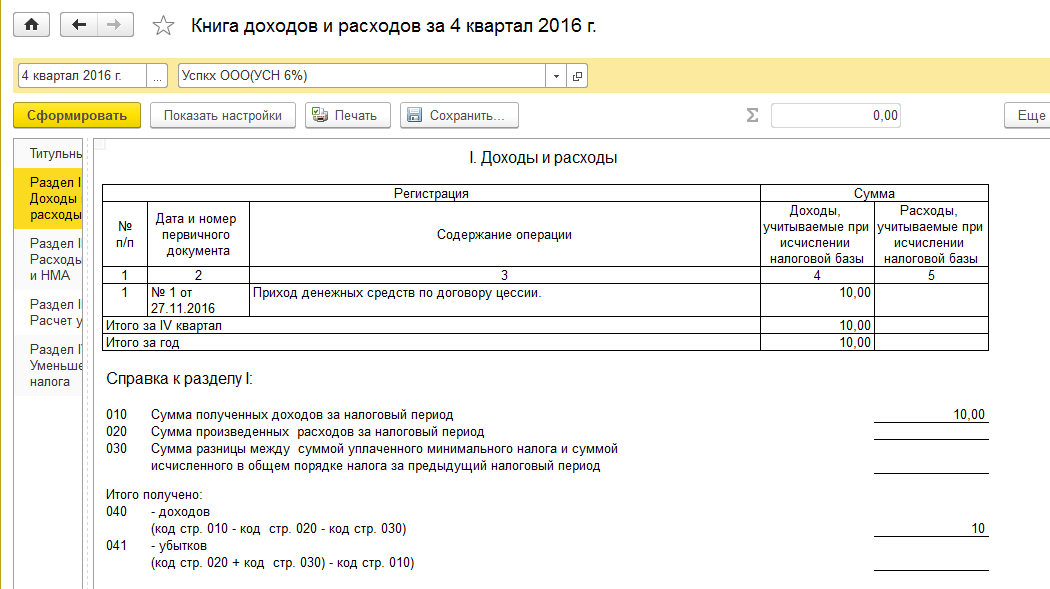
Task: Click the '№ п/п' column header
Action: click(125, 235)
